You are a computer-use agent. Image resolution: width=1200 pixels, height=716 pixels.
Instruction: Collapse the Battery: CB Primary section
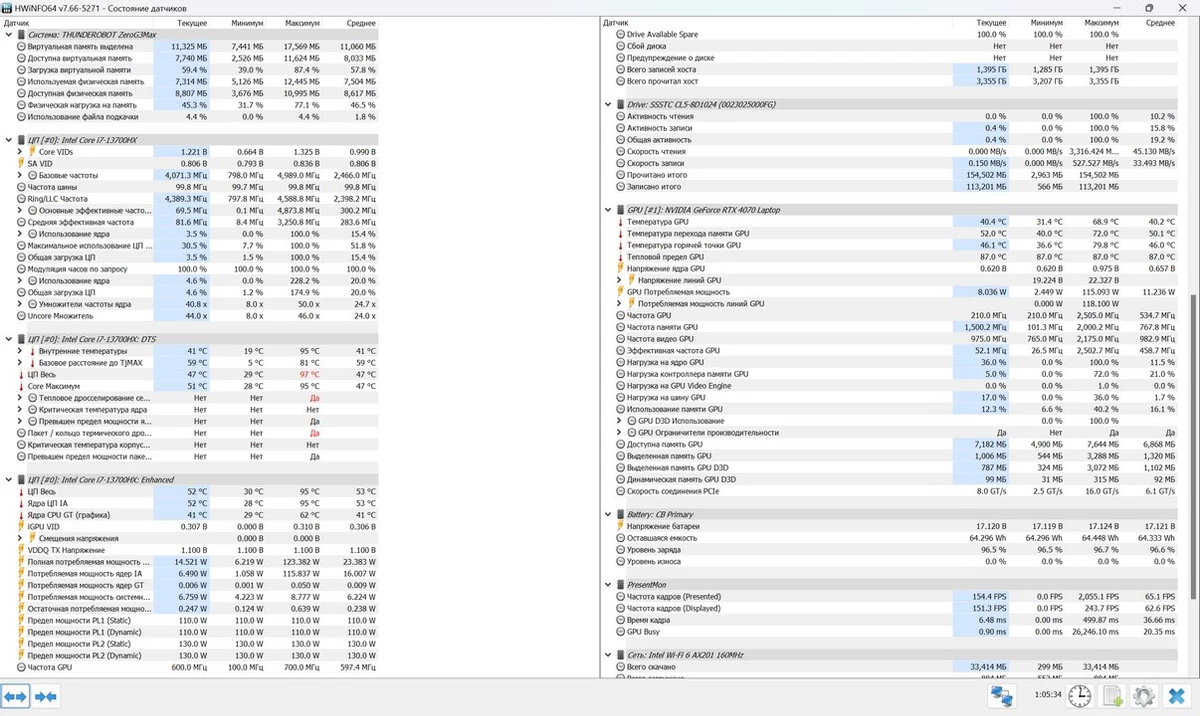coord(608,514)
